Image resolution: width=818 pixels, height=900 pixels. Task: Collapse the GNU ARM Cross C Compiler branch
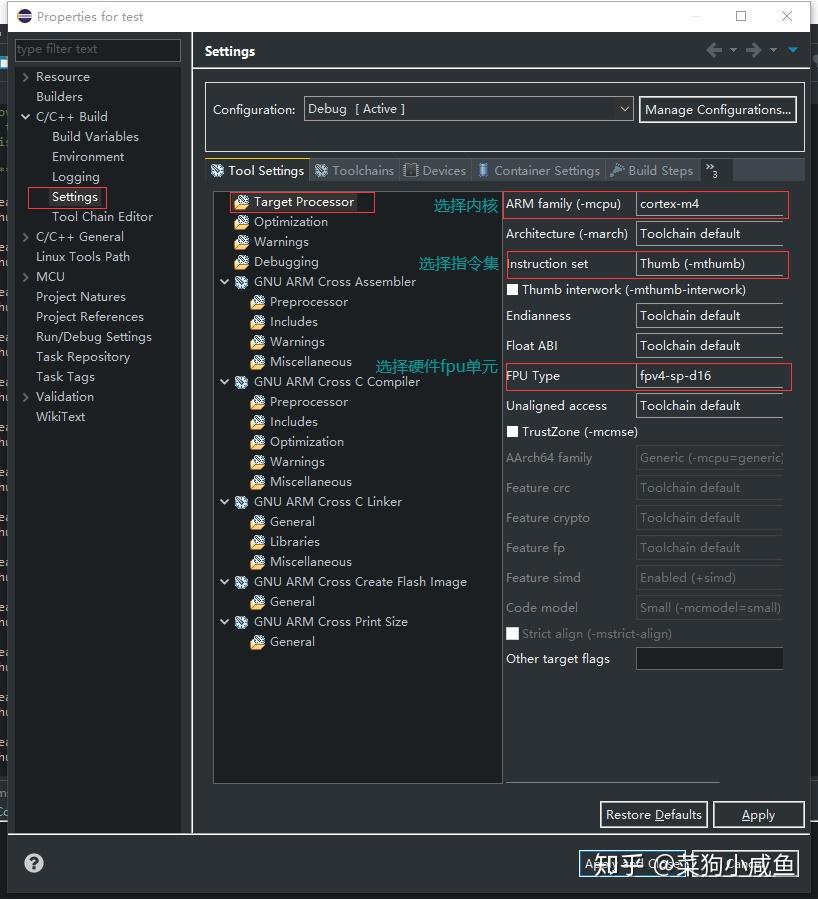[x=224, y=381]
